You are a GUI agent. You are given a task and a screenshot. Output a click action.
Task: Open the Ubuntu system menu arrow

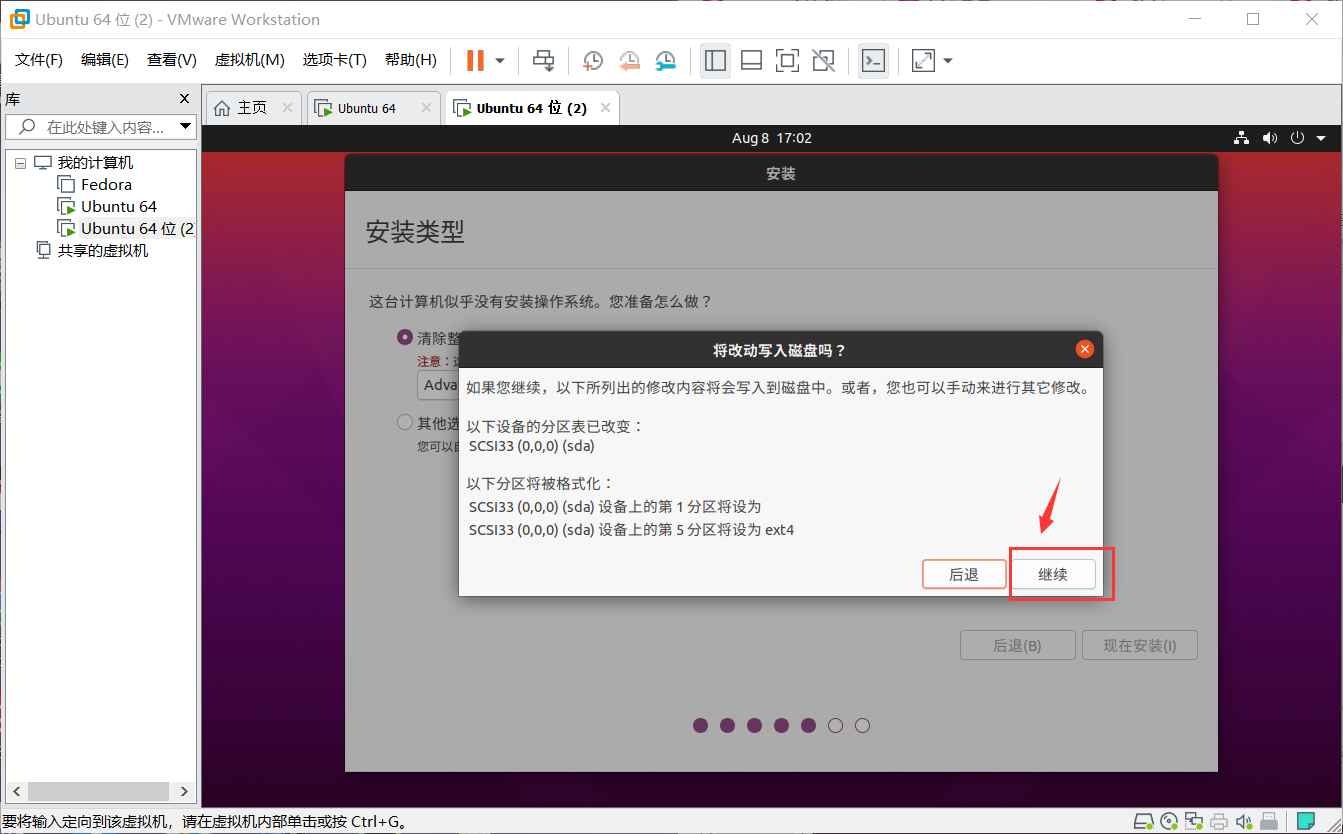[x=1321, y=138]
